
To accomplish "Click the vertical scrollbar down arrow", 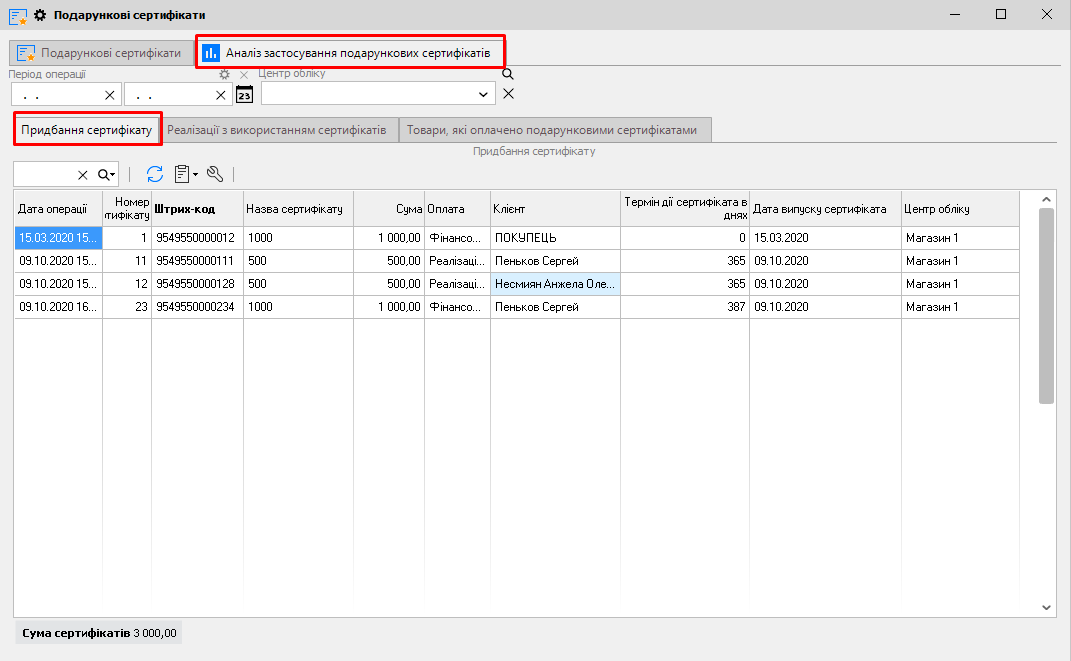I will pos(1046,607).
